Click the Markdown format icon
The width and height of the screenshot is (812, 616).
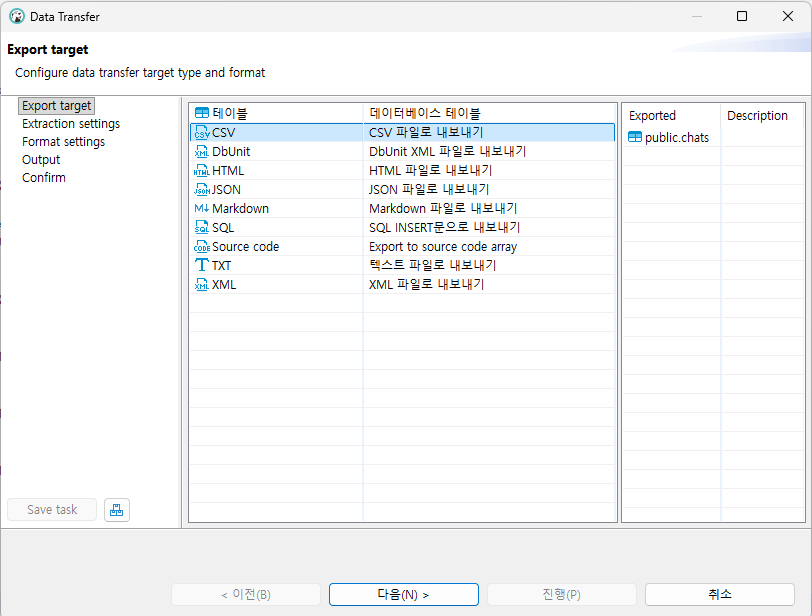(201, 209)
